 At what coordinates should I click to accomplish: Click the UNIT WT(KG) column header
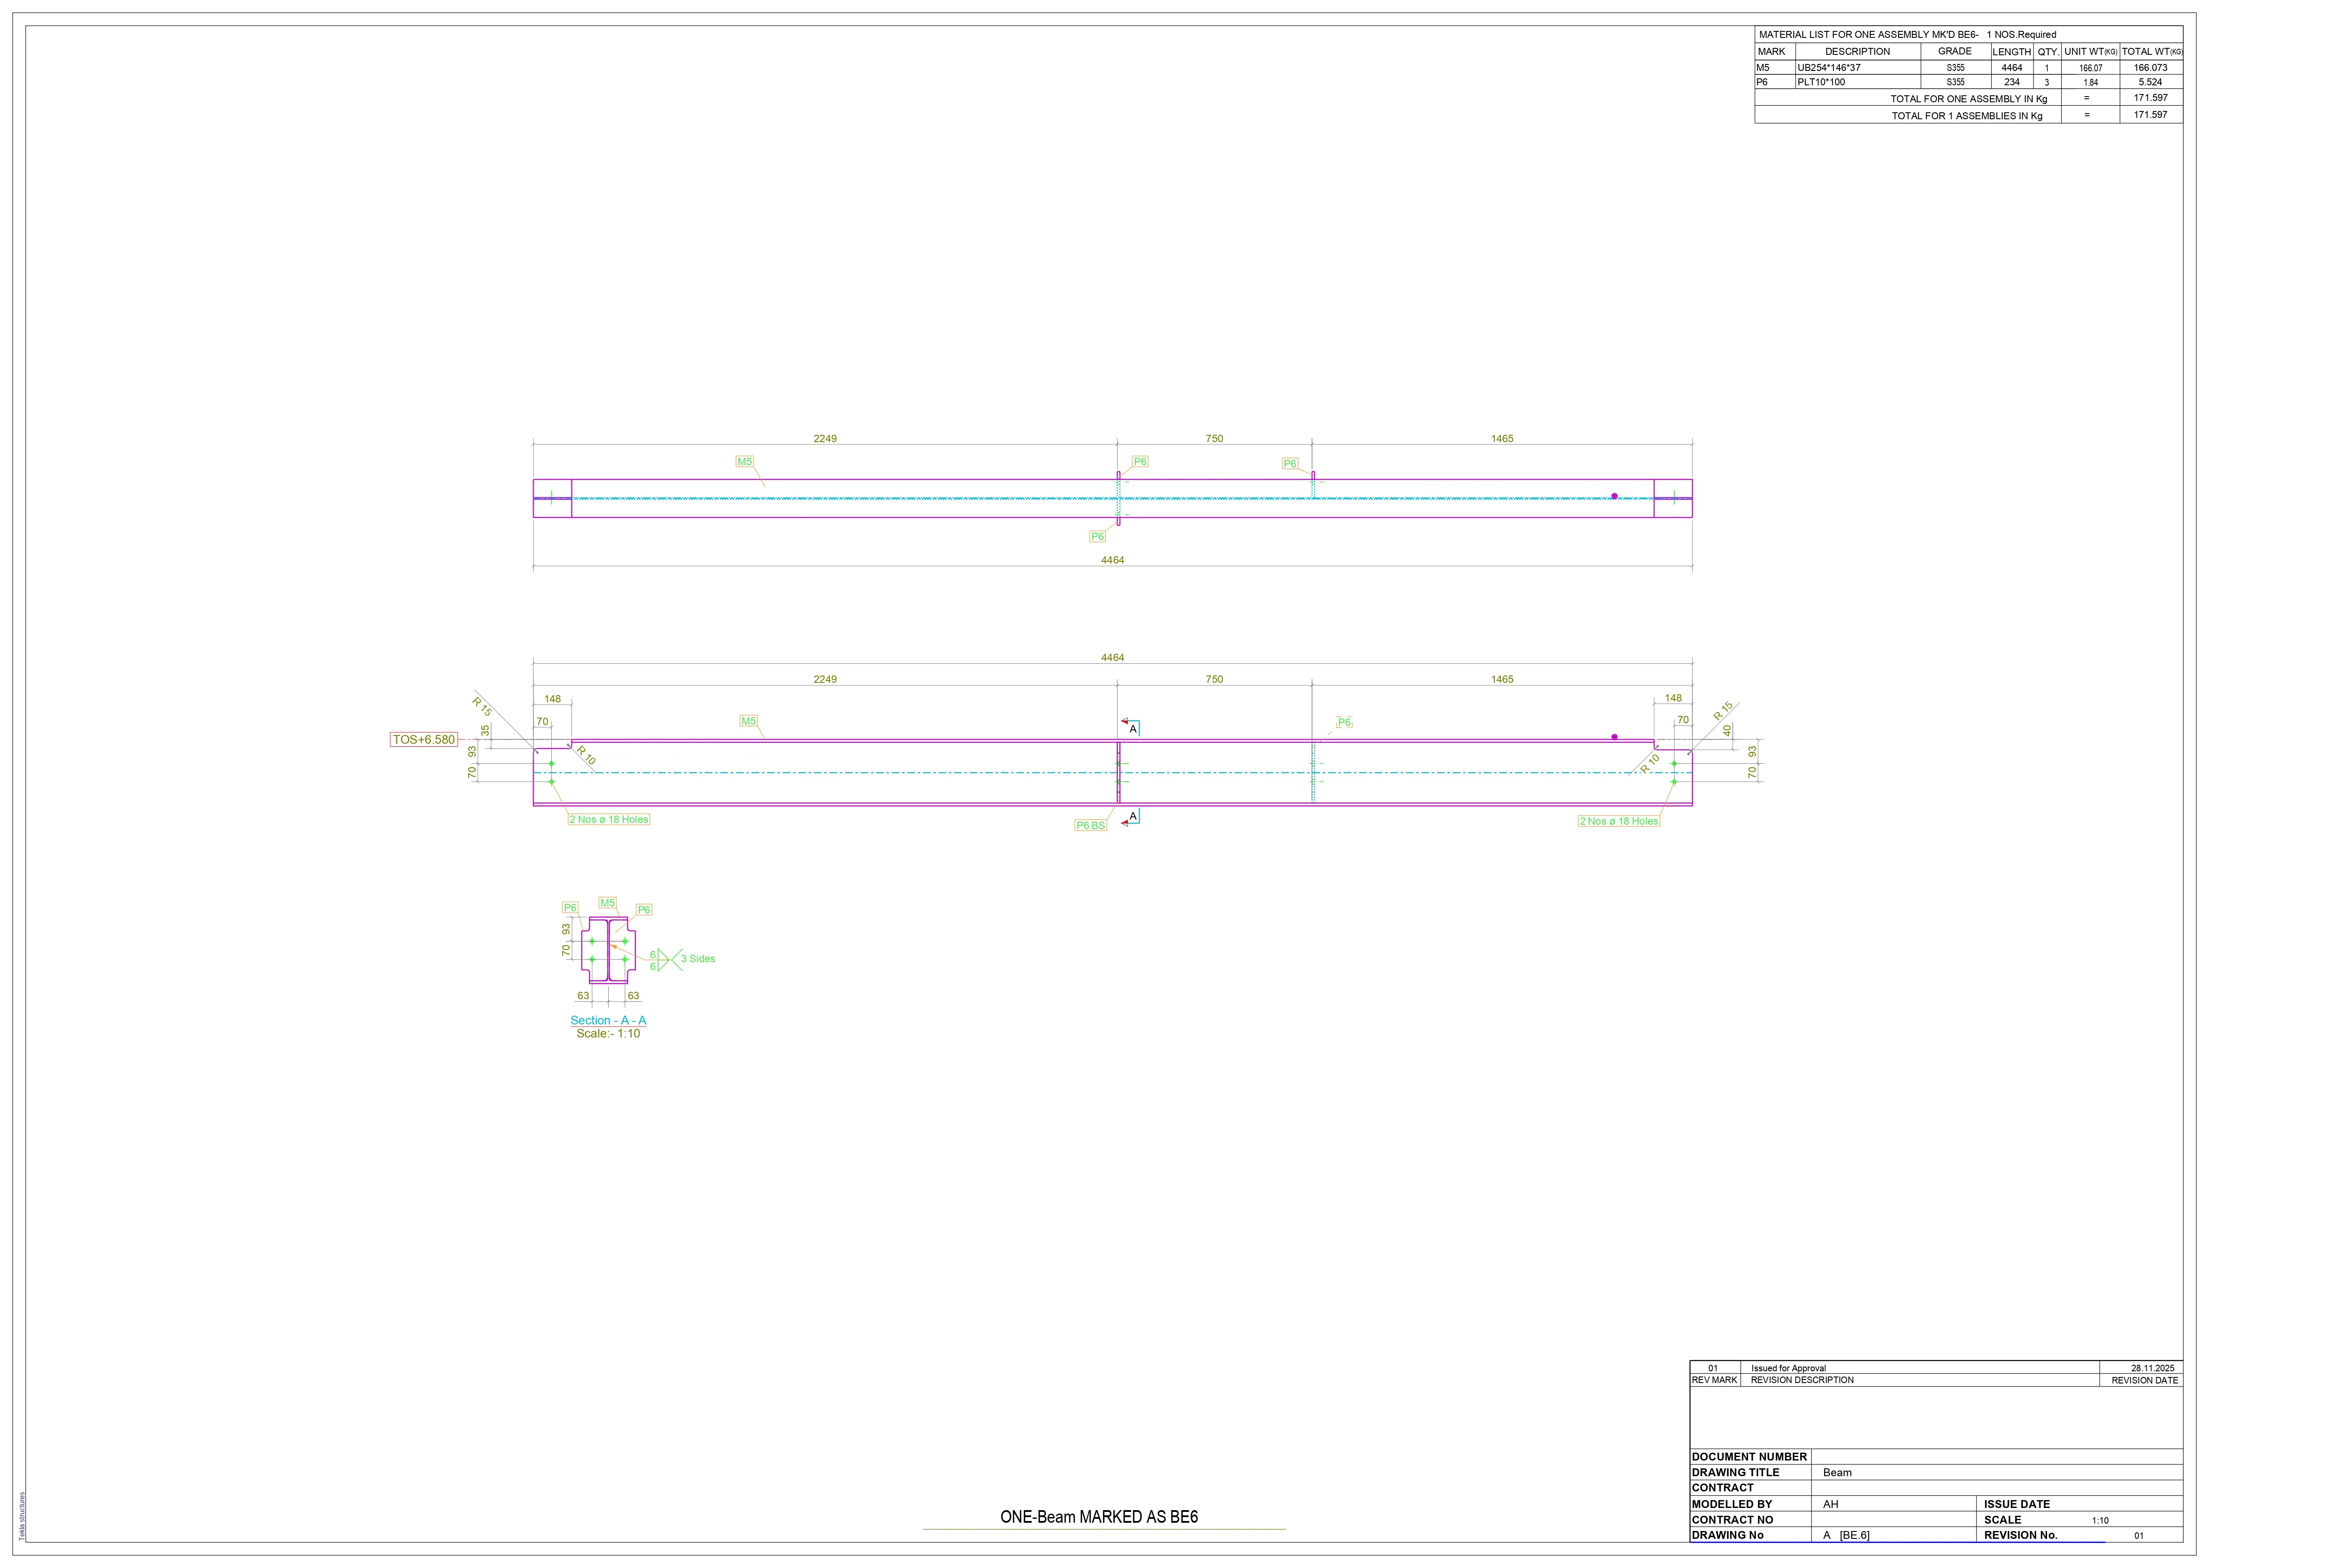pyautogui.click(x=2090, y=52)
